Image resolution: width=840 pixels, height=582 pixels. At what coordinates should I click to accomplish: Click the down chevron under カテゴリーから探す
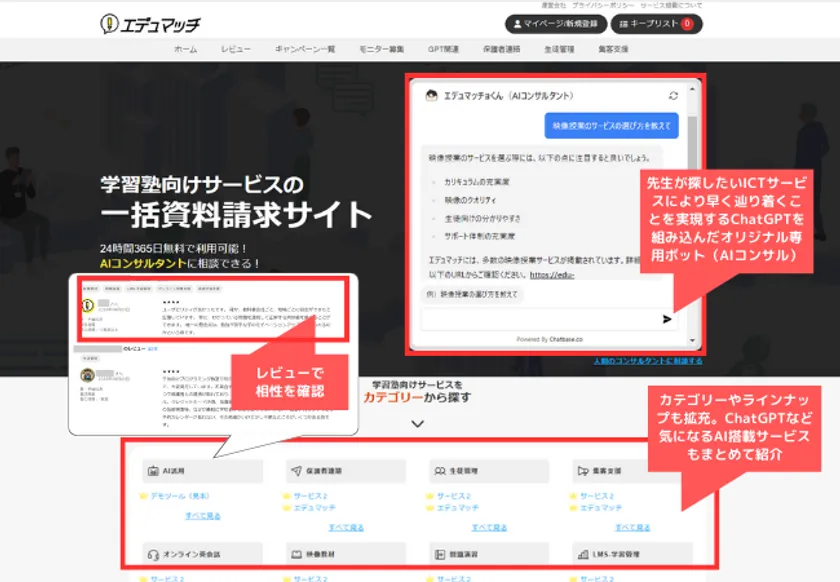click(x=417, y=424)
